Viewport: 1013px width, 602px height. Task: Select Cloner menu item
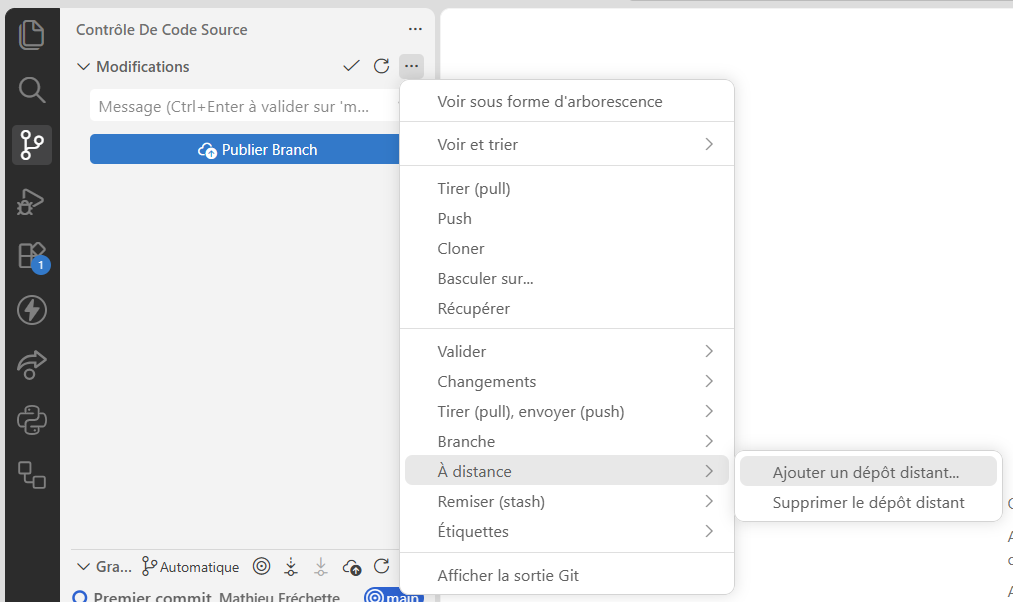[567, 249]
